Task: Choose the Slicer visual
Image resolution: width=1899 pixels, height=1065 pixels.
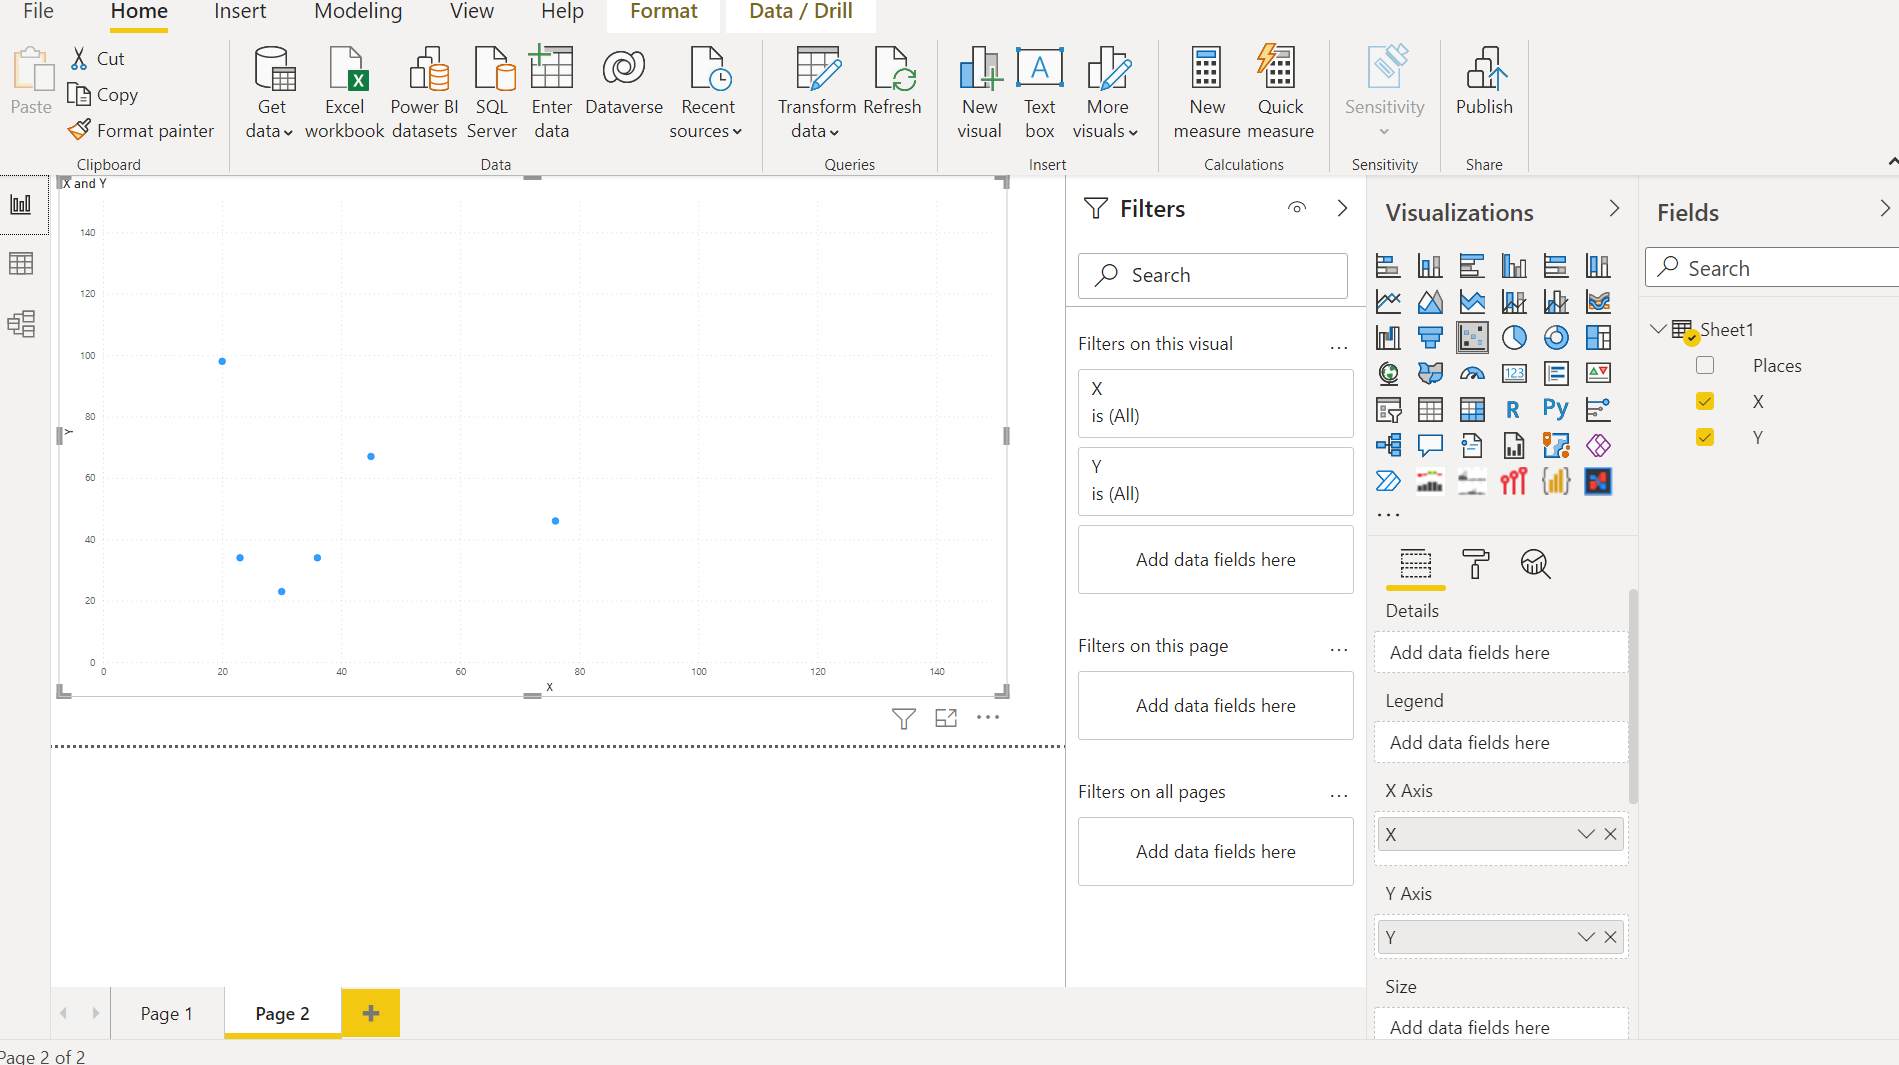Action: (x=1388, y=410)
